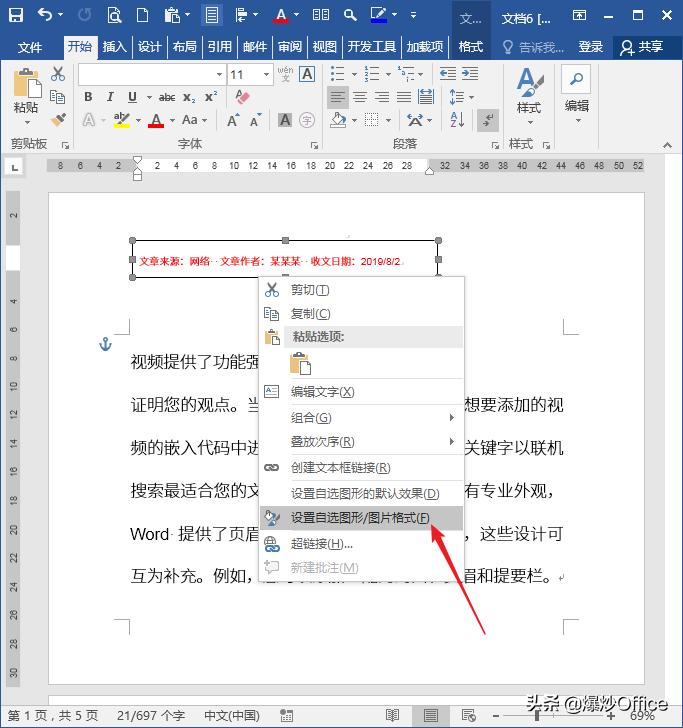Create a new blank document icon
Viewport: 683px width, 728px height.
tap(143, 15)
